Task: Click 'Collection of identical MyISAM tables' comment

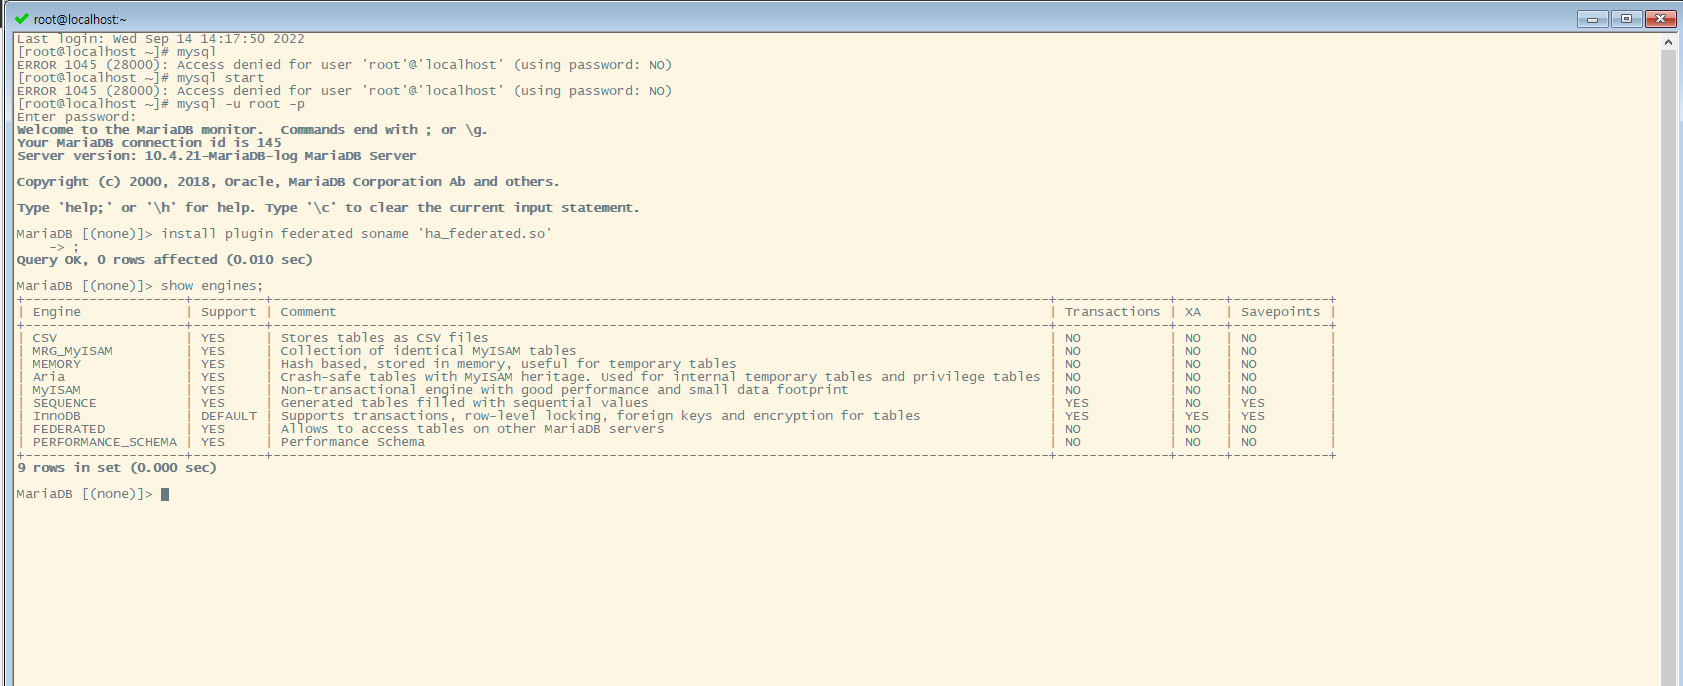Action: (429, 351)
